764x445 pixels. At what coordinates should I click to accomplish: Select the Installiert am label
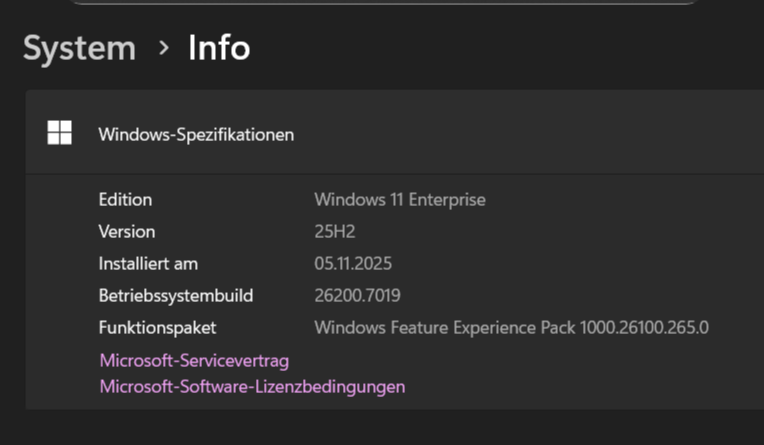pyautogui.click(x=148, y=264)
